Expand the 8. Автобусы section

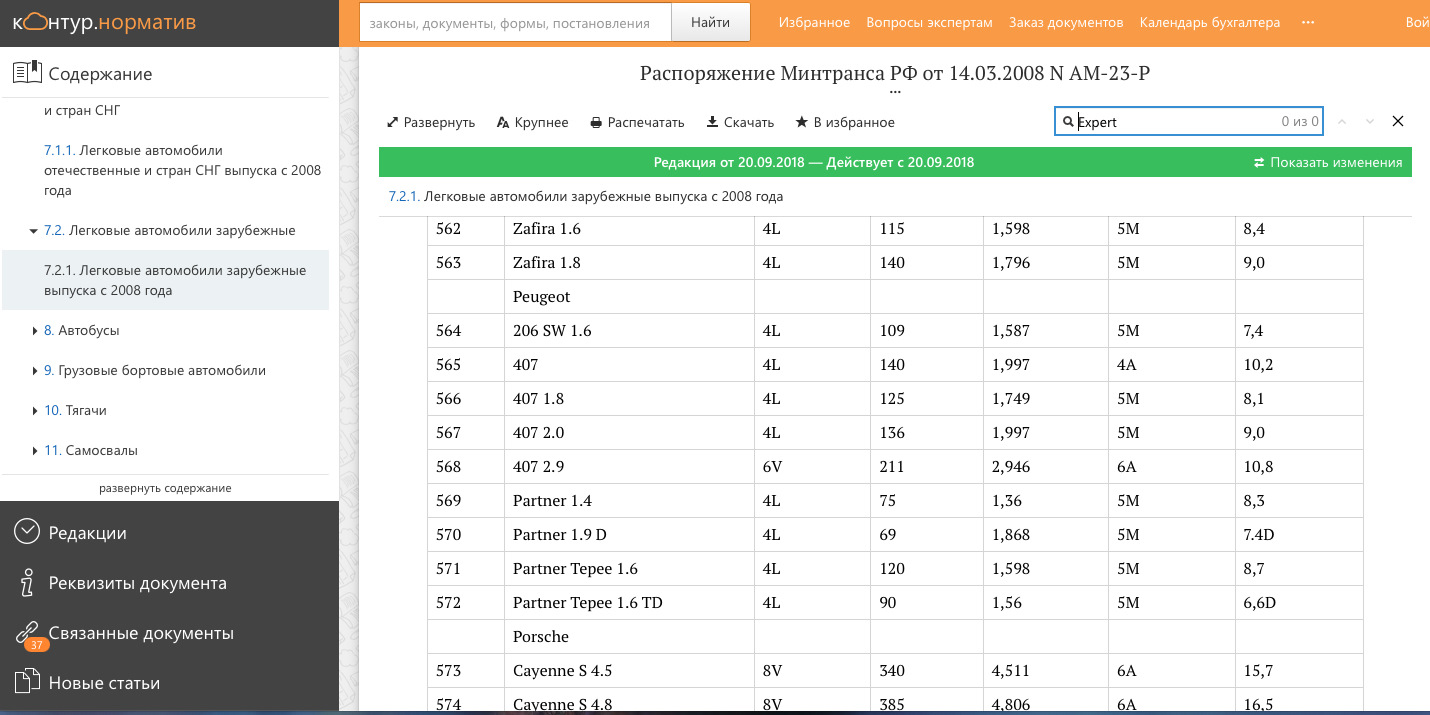tap(36, 330)
